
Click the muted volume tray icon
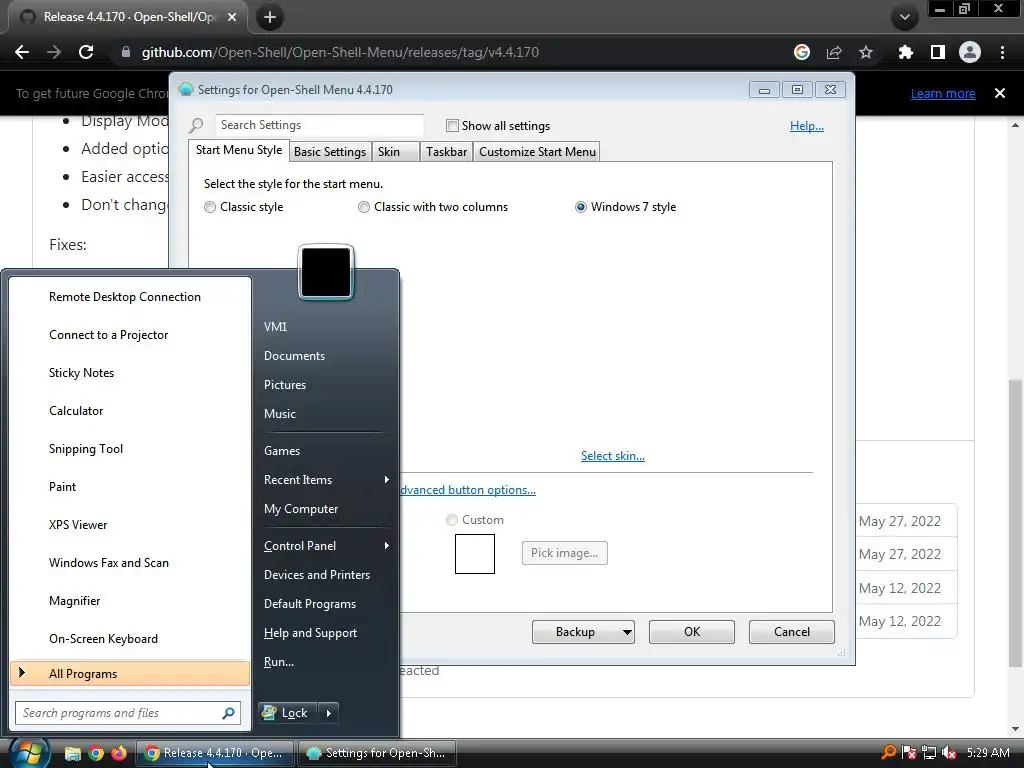click(950, 752)
